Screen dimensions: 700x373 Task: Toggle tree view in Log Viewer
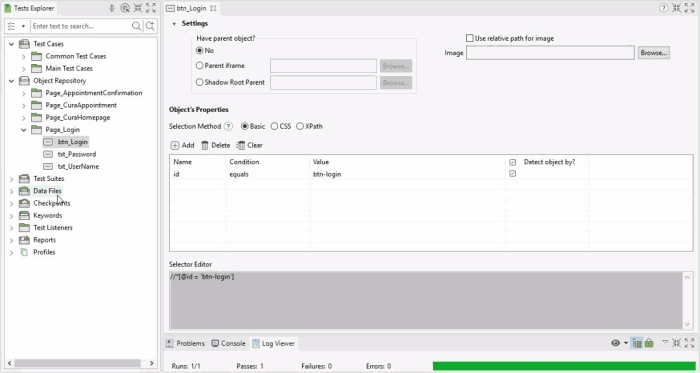[637, 343]
